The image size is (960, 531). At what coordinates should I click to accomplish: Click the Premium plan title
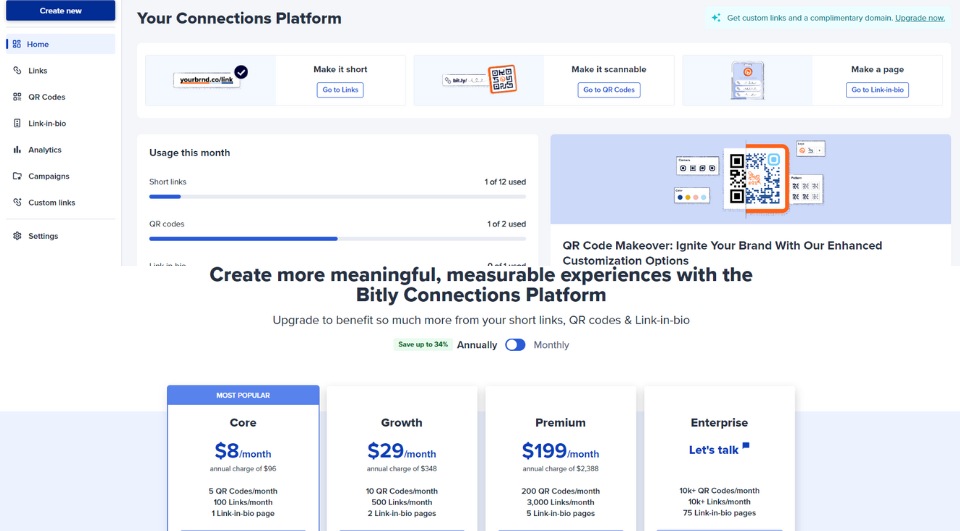560,423
